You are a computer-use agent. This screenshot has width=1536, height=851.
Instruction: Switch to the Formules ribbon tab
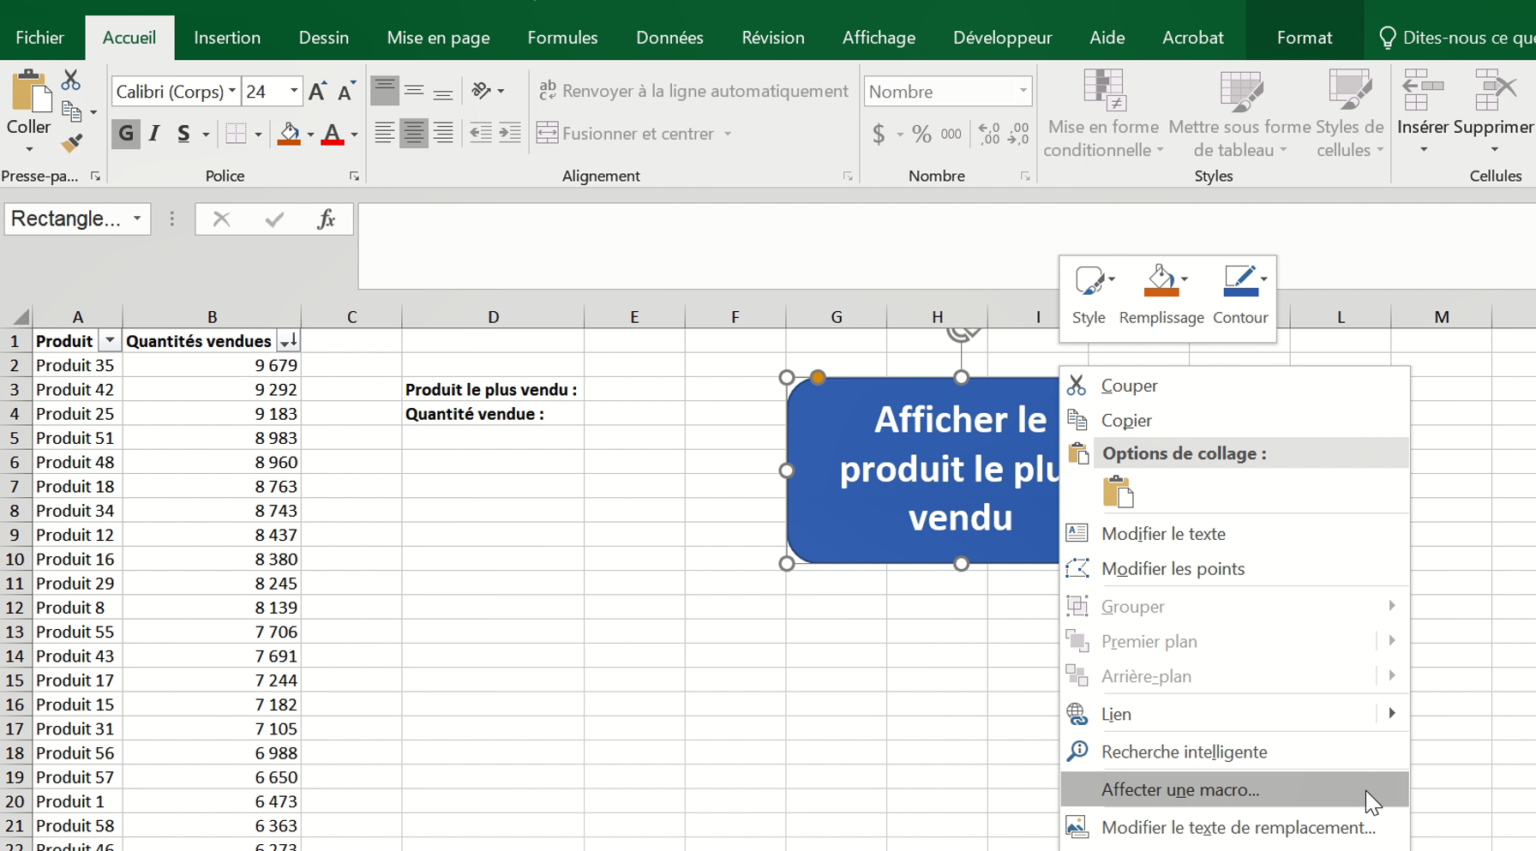pyautogui.click(x=562, y=38)
